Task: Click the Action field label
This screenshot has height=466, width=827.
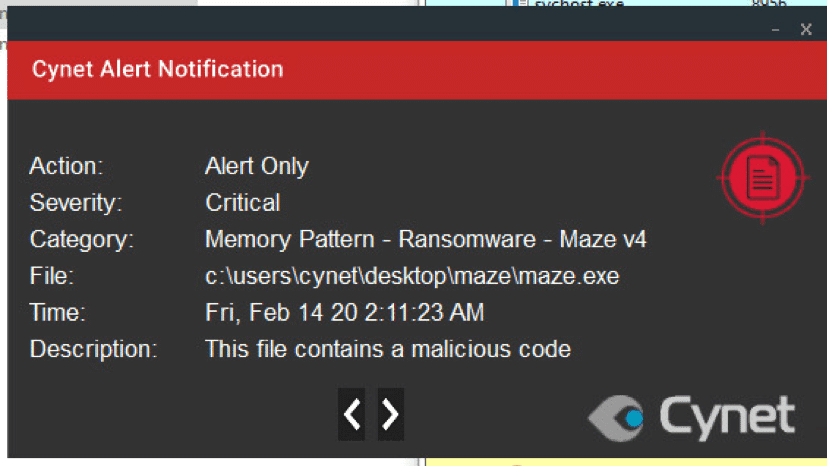Action: [x=66, y=166]
